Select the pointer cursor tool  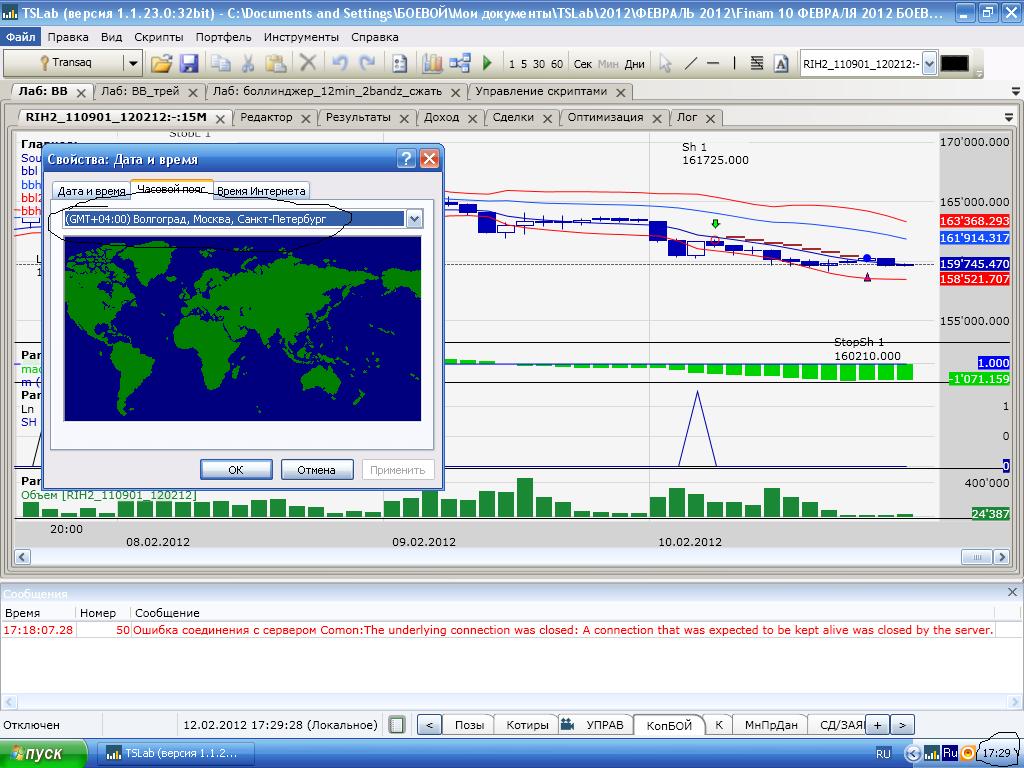(x=665, y=63)
